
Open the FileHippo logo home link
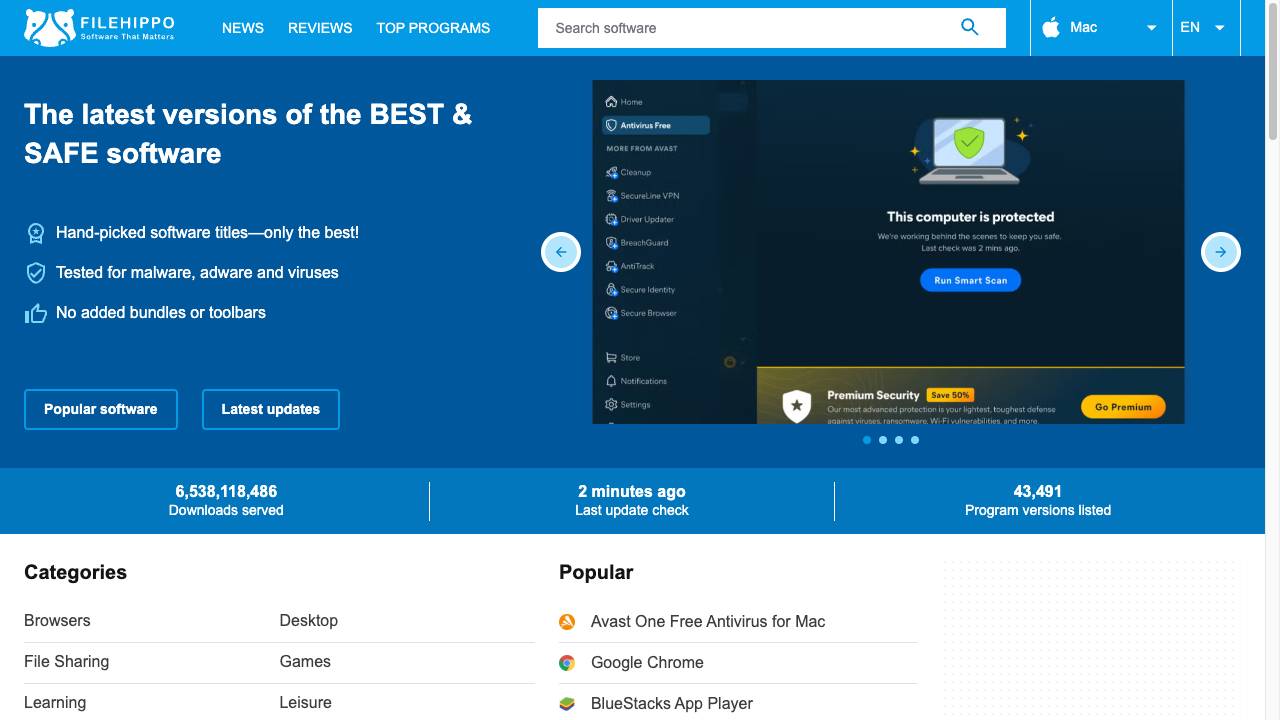click(99, 28)
